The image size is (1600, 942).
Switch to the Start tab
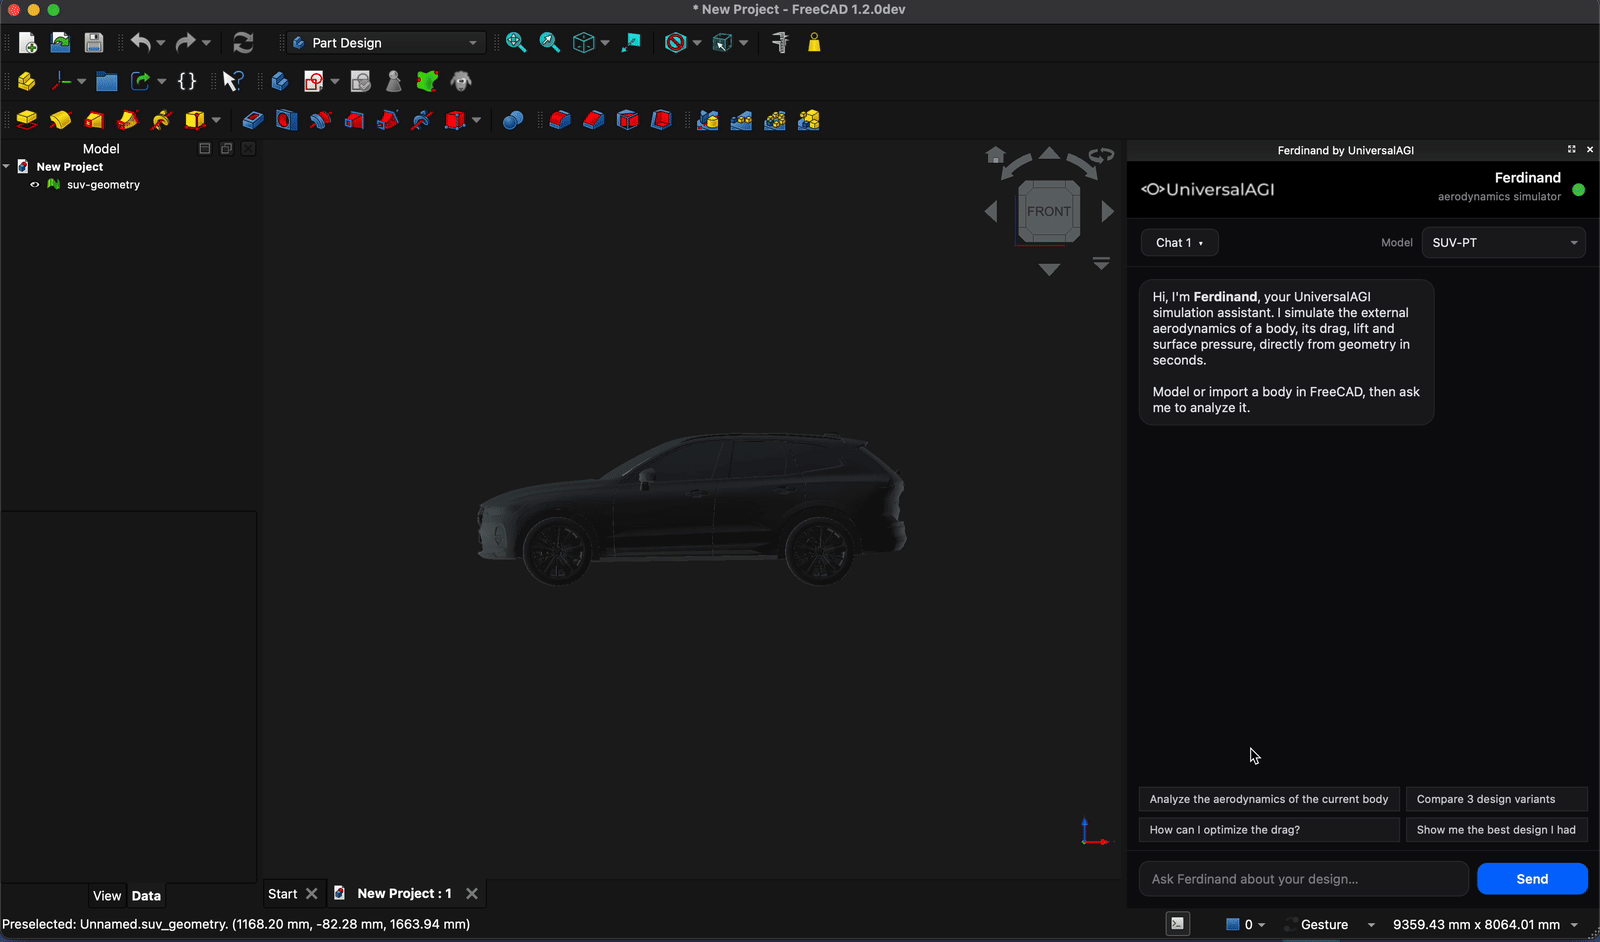tap(282, 894)
